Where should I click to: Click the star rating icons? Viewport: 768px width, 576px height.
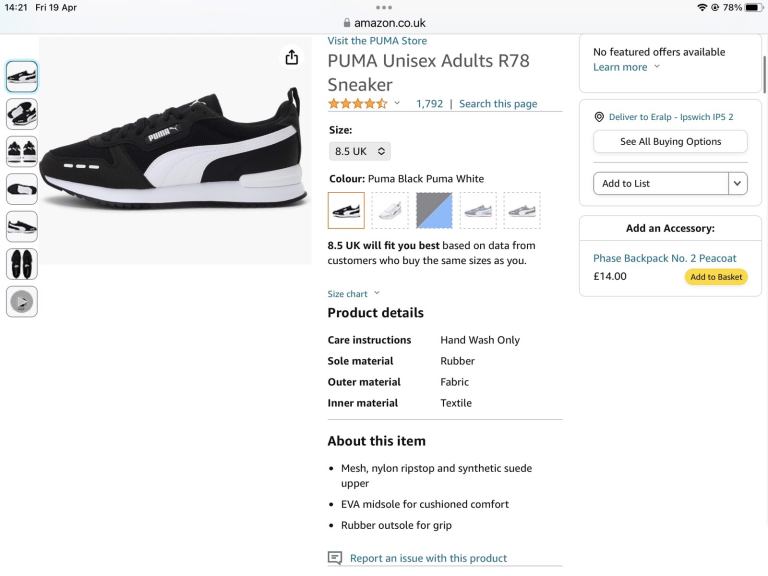(x=358, y=104)
